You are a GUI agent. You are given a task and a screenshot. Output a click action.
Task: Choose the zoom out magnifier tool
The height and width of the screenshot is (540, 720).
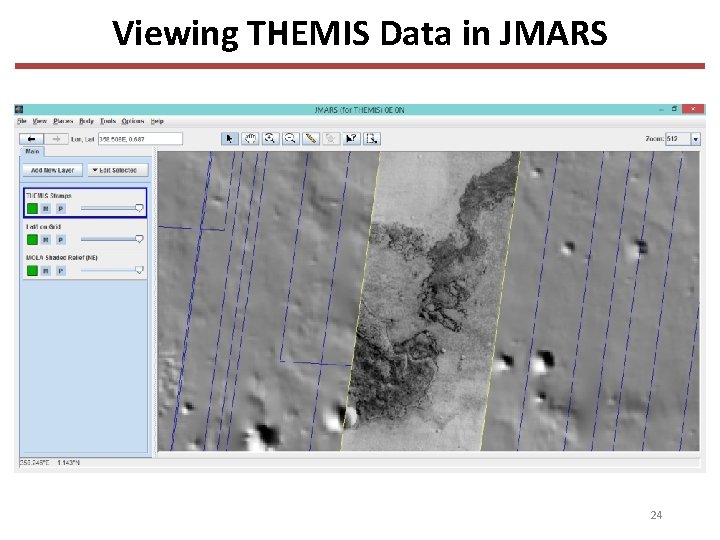click(290, 139)
